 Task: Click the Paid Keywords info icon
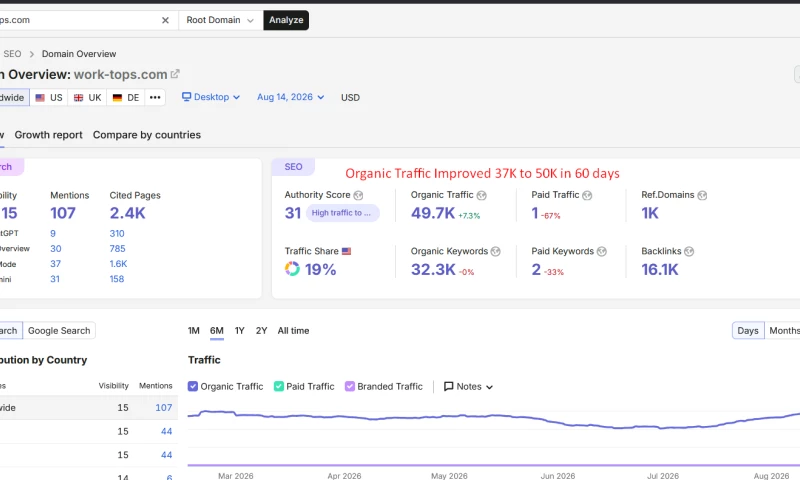(602, 251)
